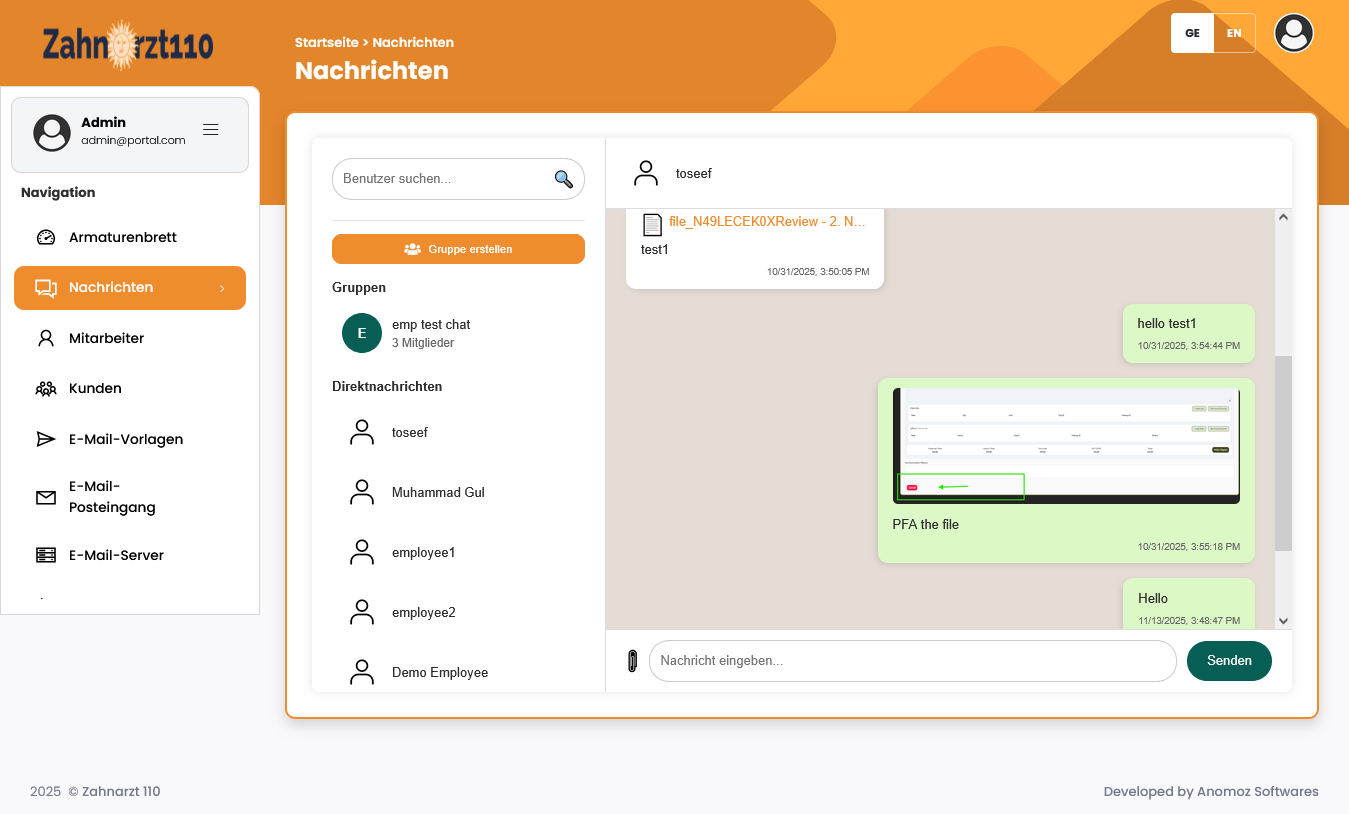
Task: Click the E-Mail-Server icon
Action: 46,555
